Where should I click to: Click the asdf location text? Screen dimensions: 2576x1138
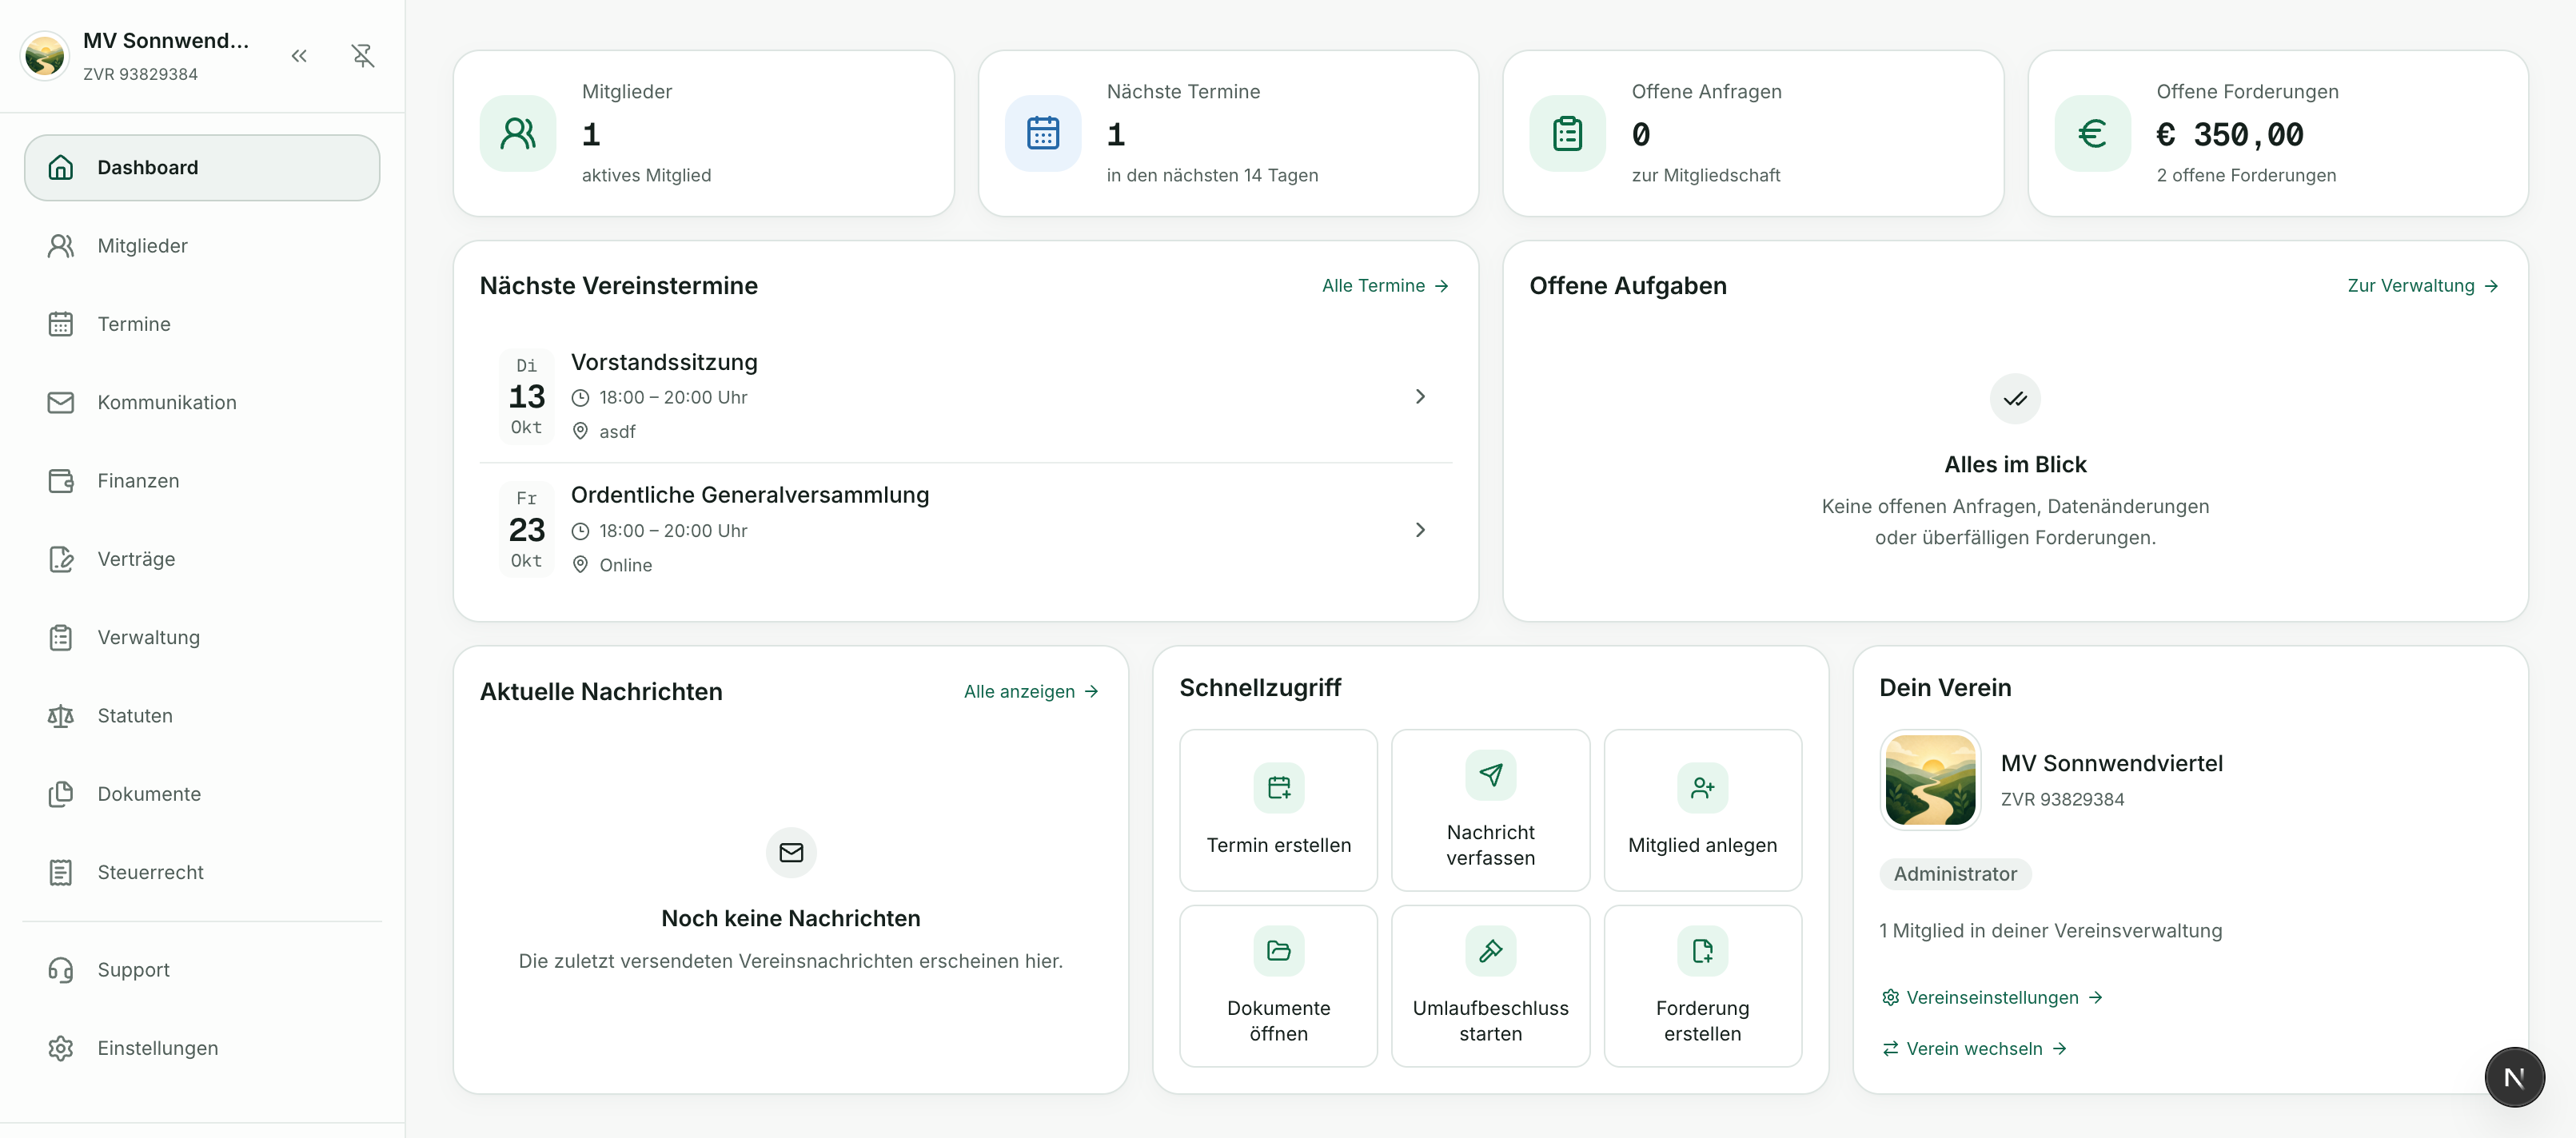[617, 432]
